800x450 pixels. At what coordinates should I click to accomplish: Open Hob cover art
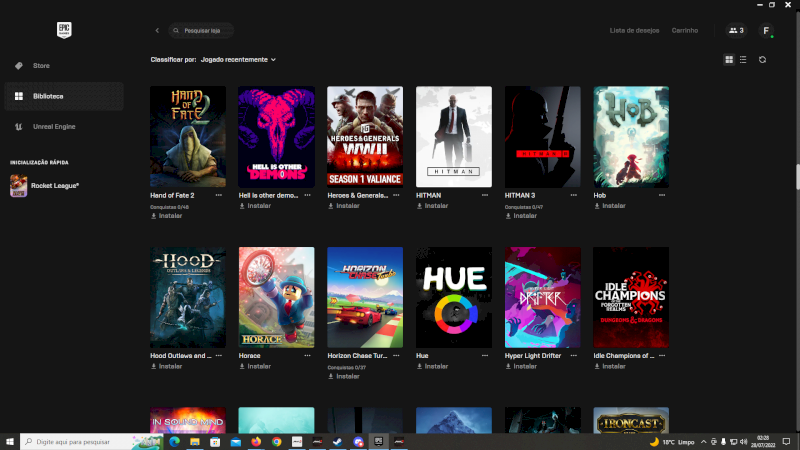pos(631,136)
